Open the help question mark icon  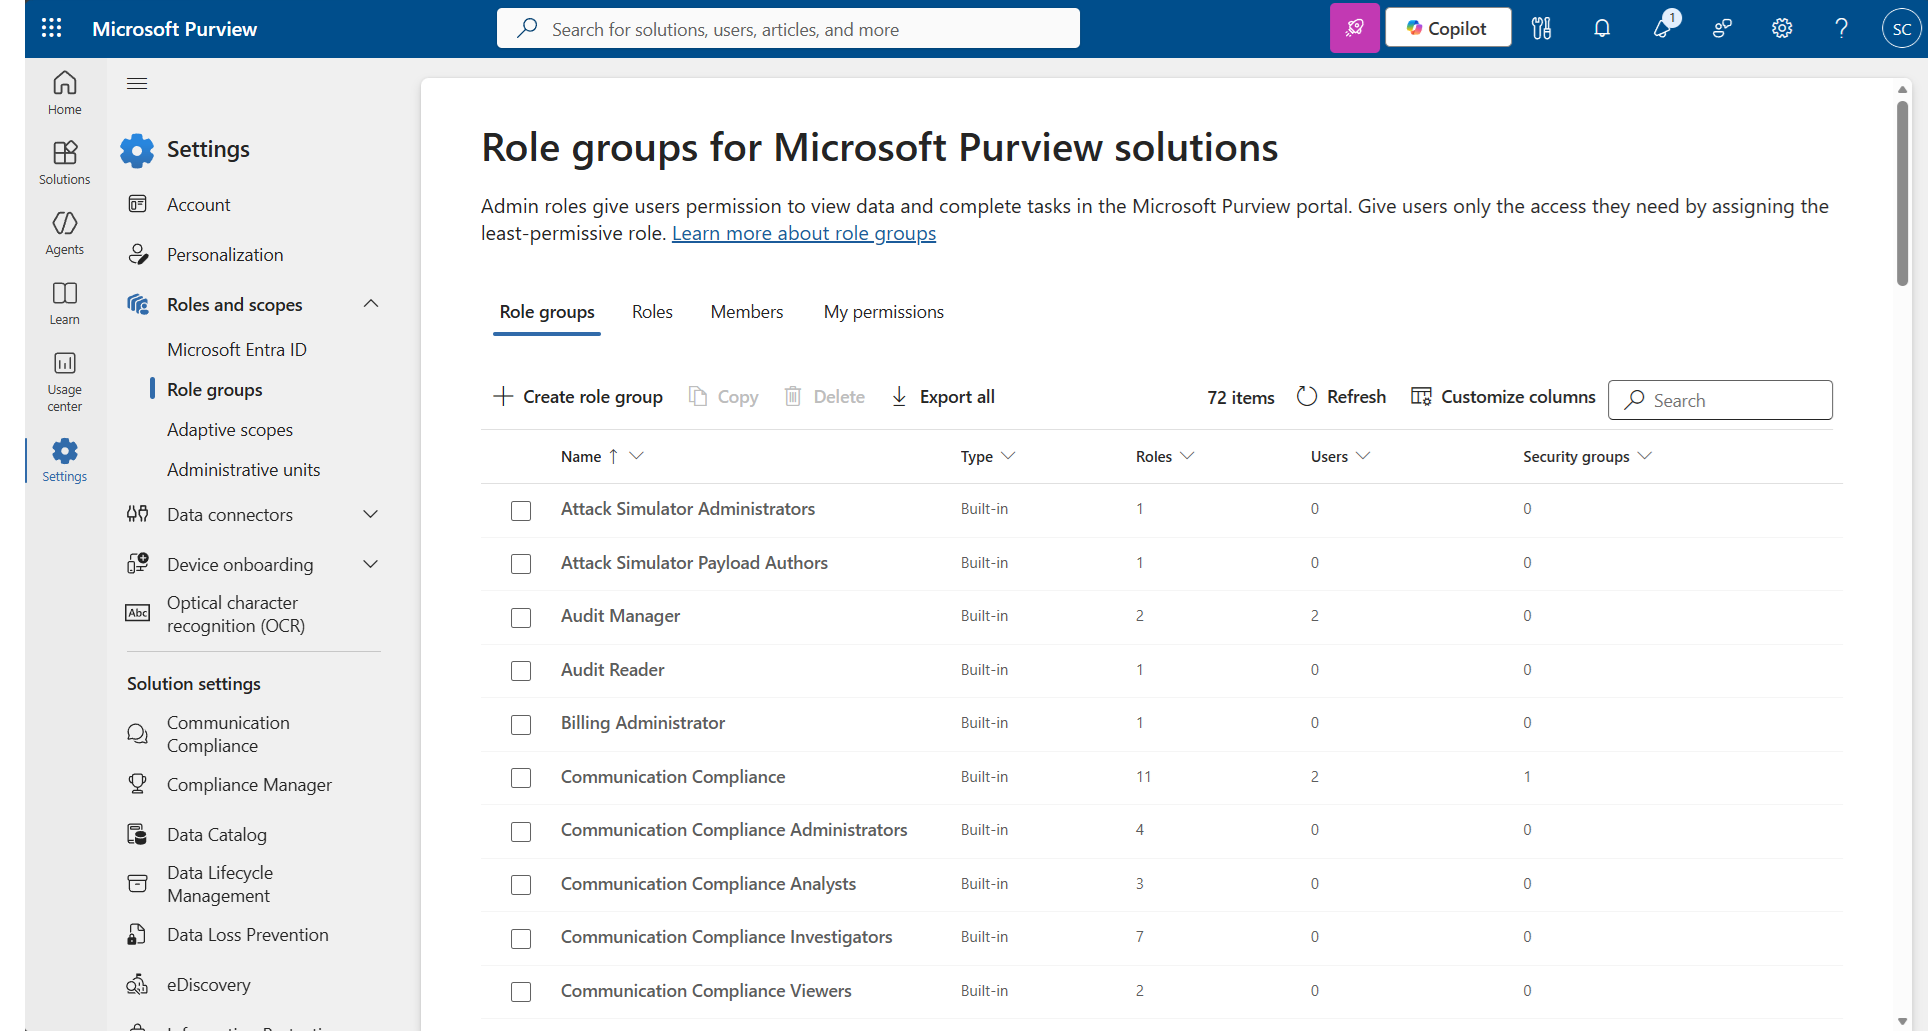(x=1841, y=28)
